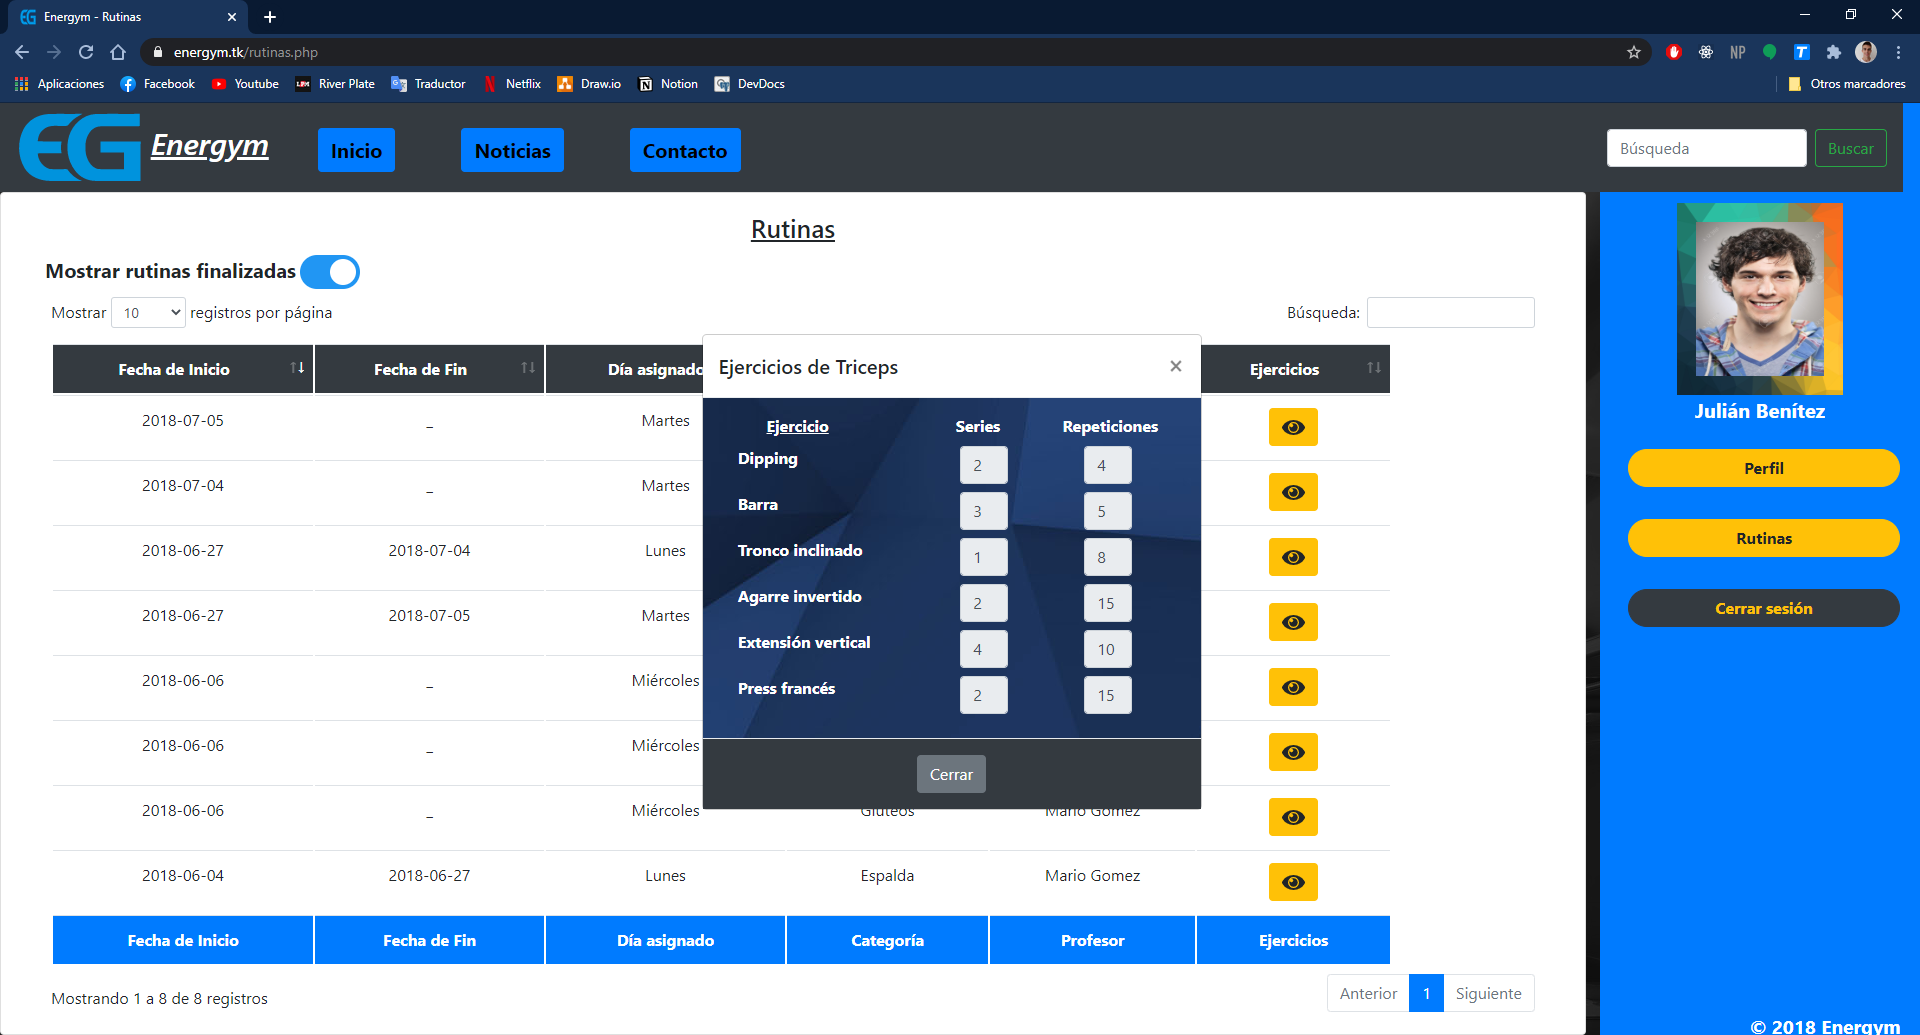Go to Anterior page in pagination
The height and width of the screenshot is (1035, 1920).
pos(1368,993)
